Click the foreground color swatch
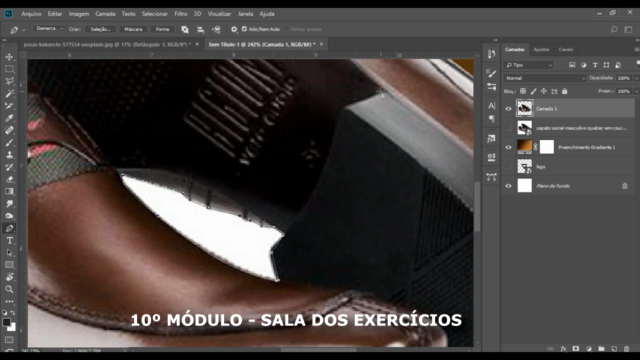This screenshot has width=640, height=360. [x=7, y=322]
